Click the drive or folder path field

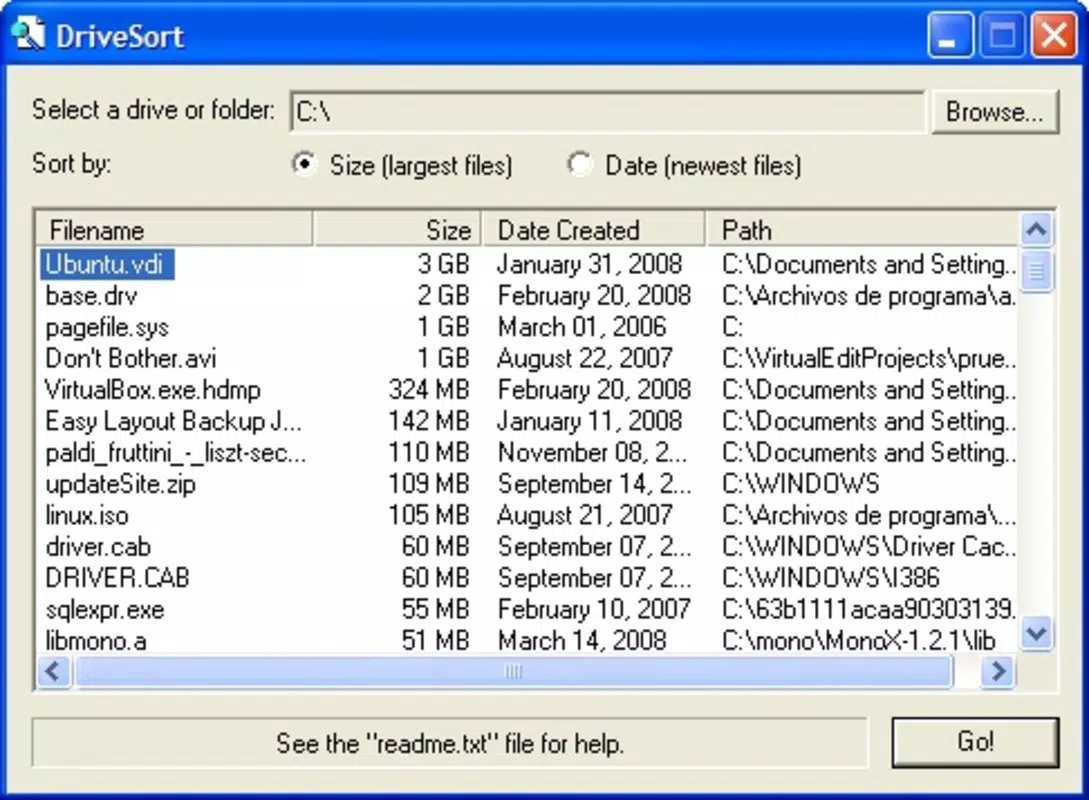tap(608, 111)
